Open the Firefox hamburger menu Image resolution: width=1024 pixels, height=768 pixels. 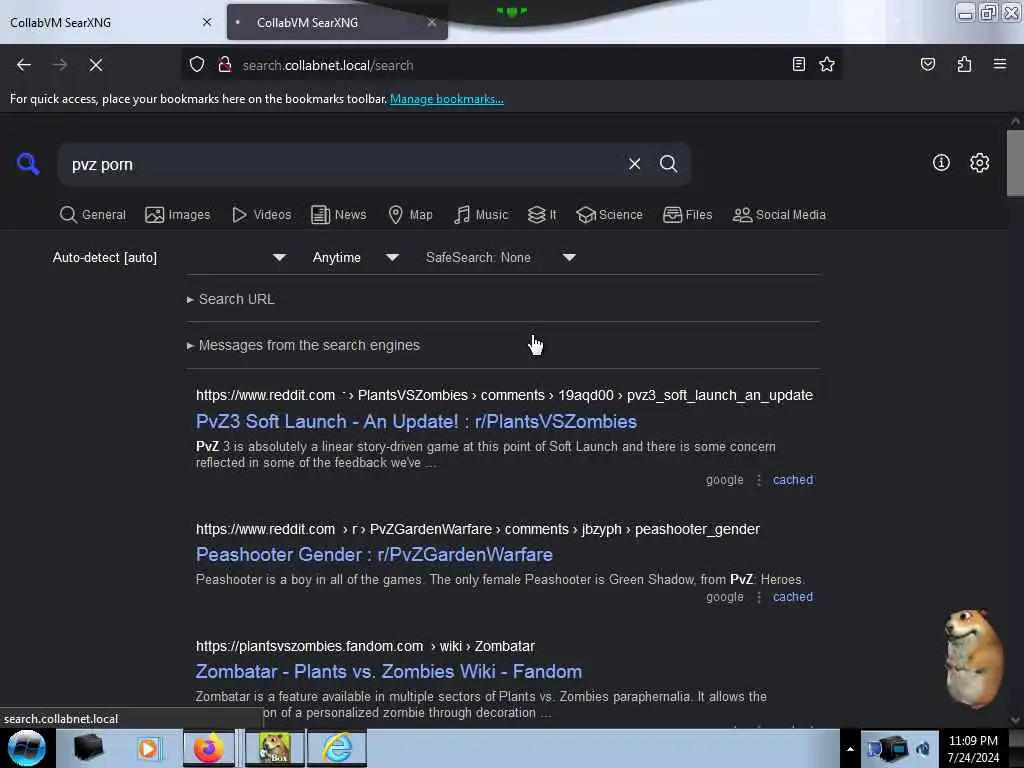click(x=999, y=64)
